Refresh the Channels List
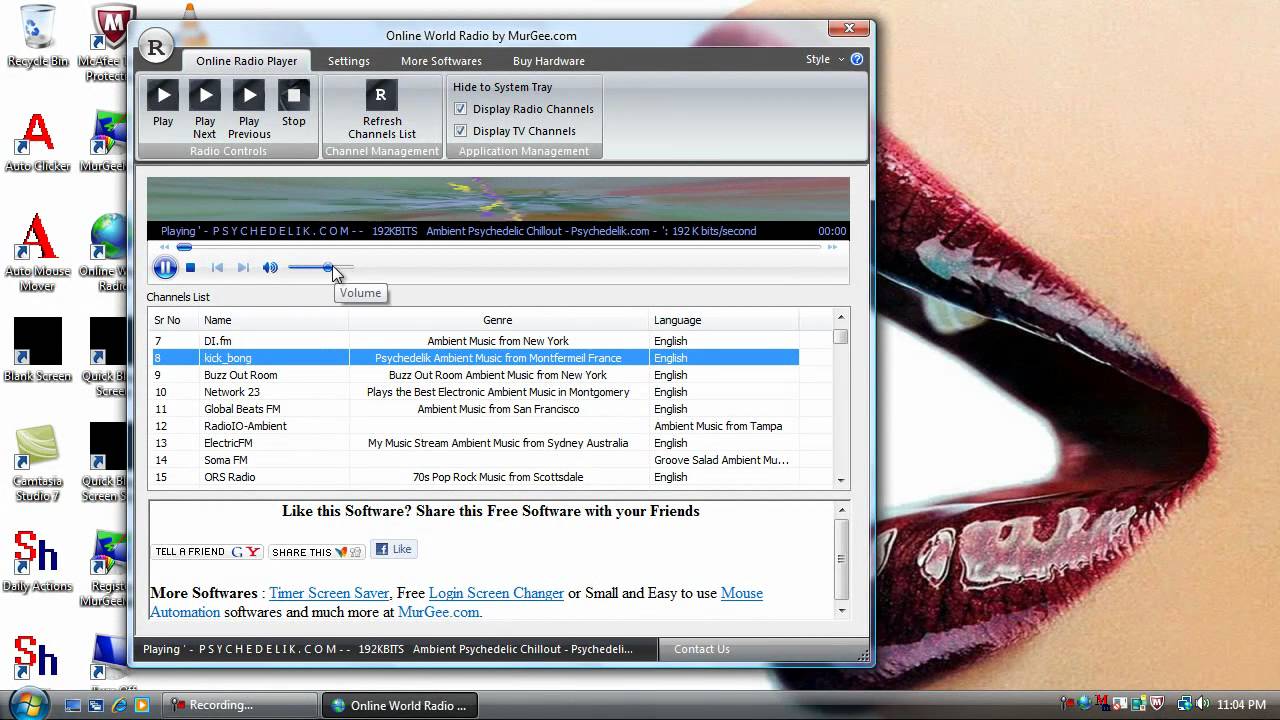This screenshot has height=720, width=1280. tap(382, 110)
